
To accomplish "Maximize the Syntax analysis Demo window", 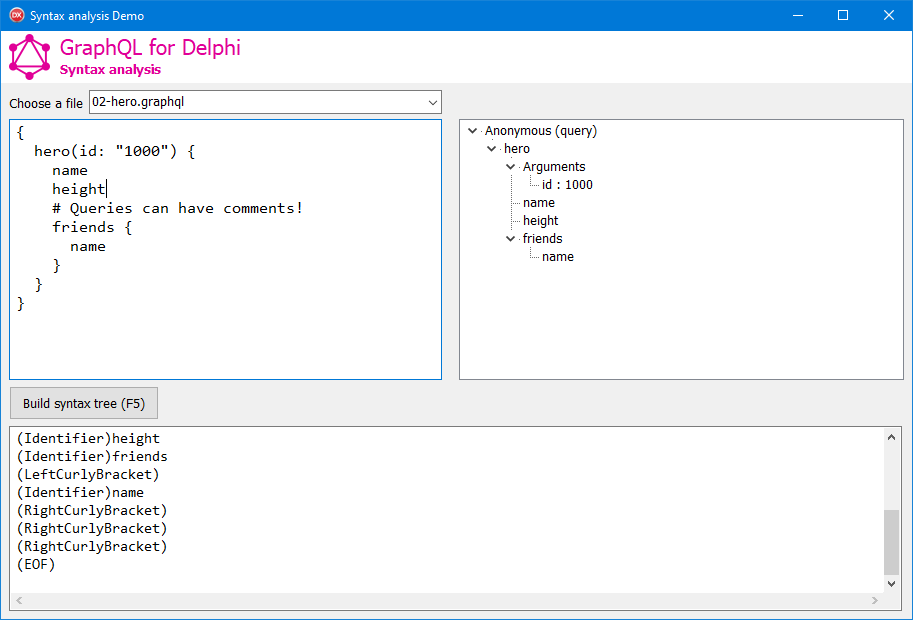I will [x=843, y=15].
